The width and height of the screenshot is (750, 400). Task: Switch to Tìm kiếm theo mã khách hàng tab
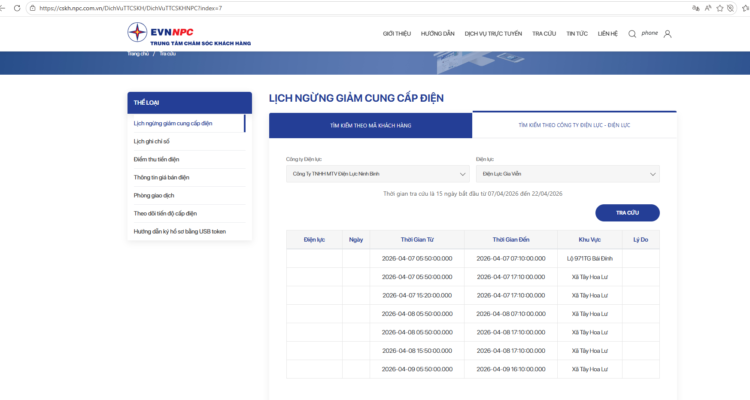(x=370, y=126)
